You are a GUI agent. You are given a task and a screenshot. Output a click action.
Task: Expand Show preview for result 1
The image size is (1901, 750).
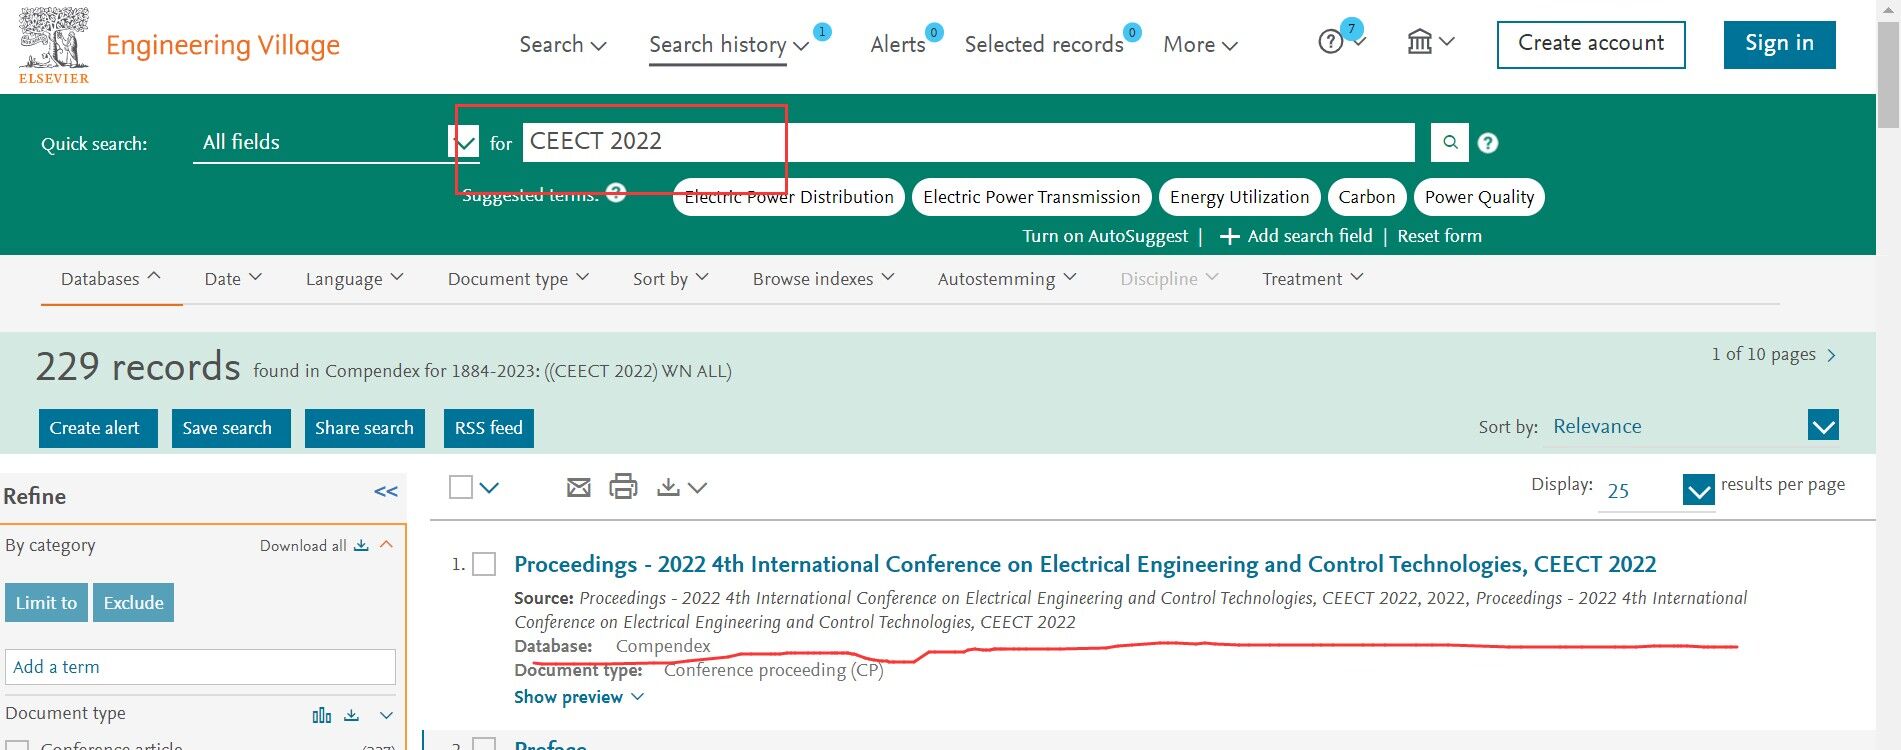click(x=579, y=697)
